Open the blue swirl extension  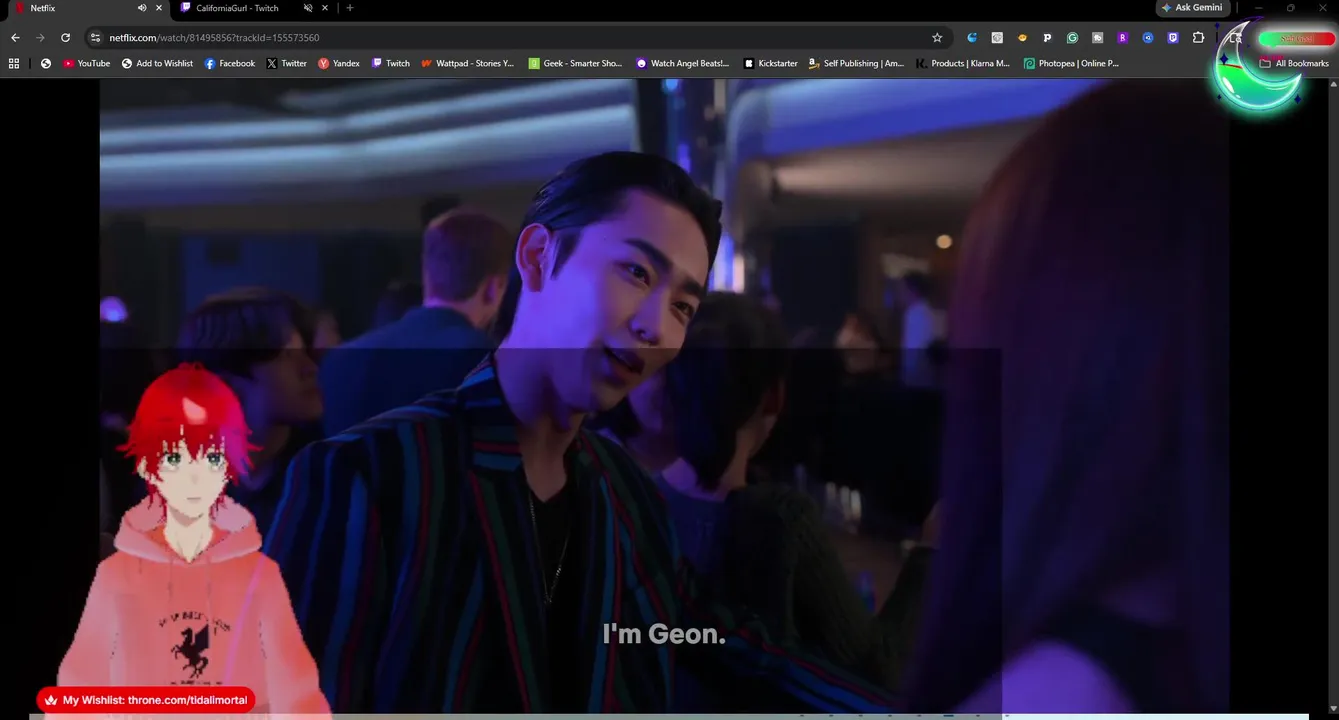click(972, 38)
